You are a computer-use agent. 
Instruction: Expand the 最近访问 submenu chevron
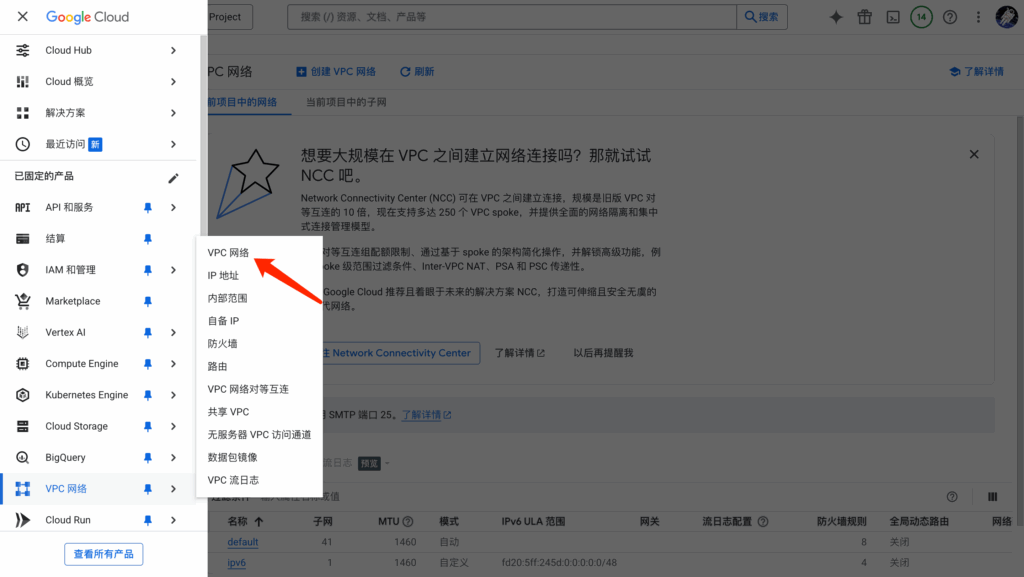click(x=173, y=144)
